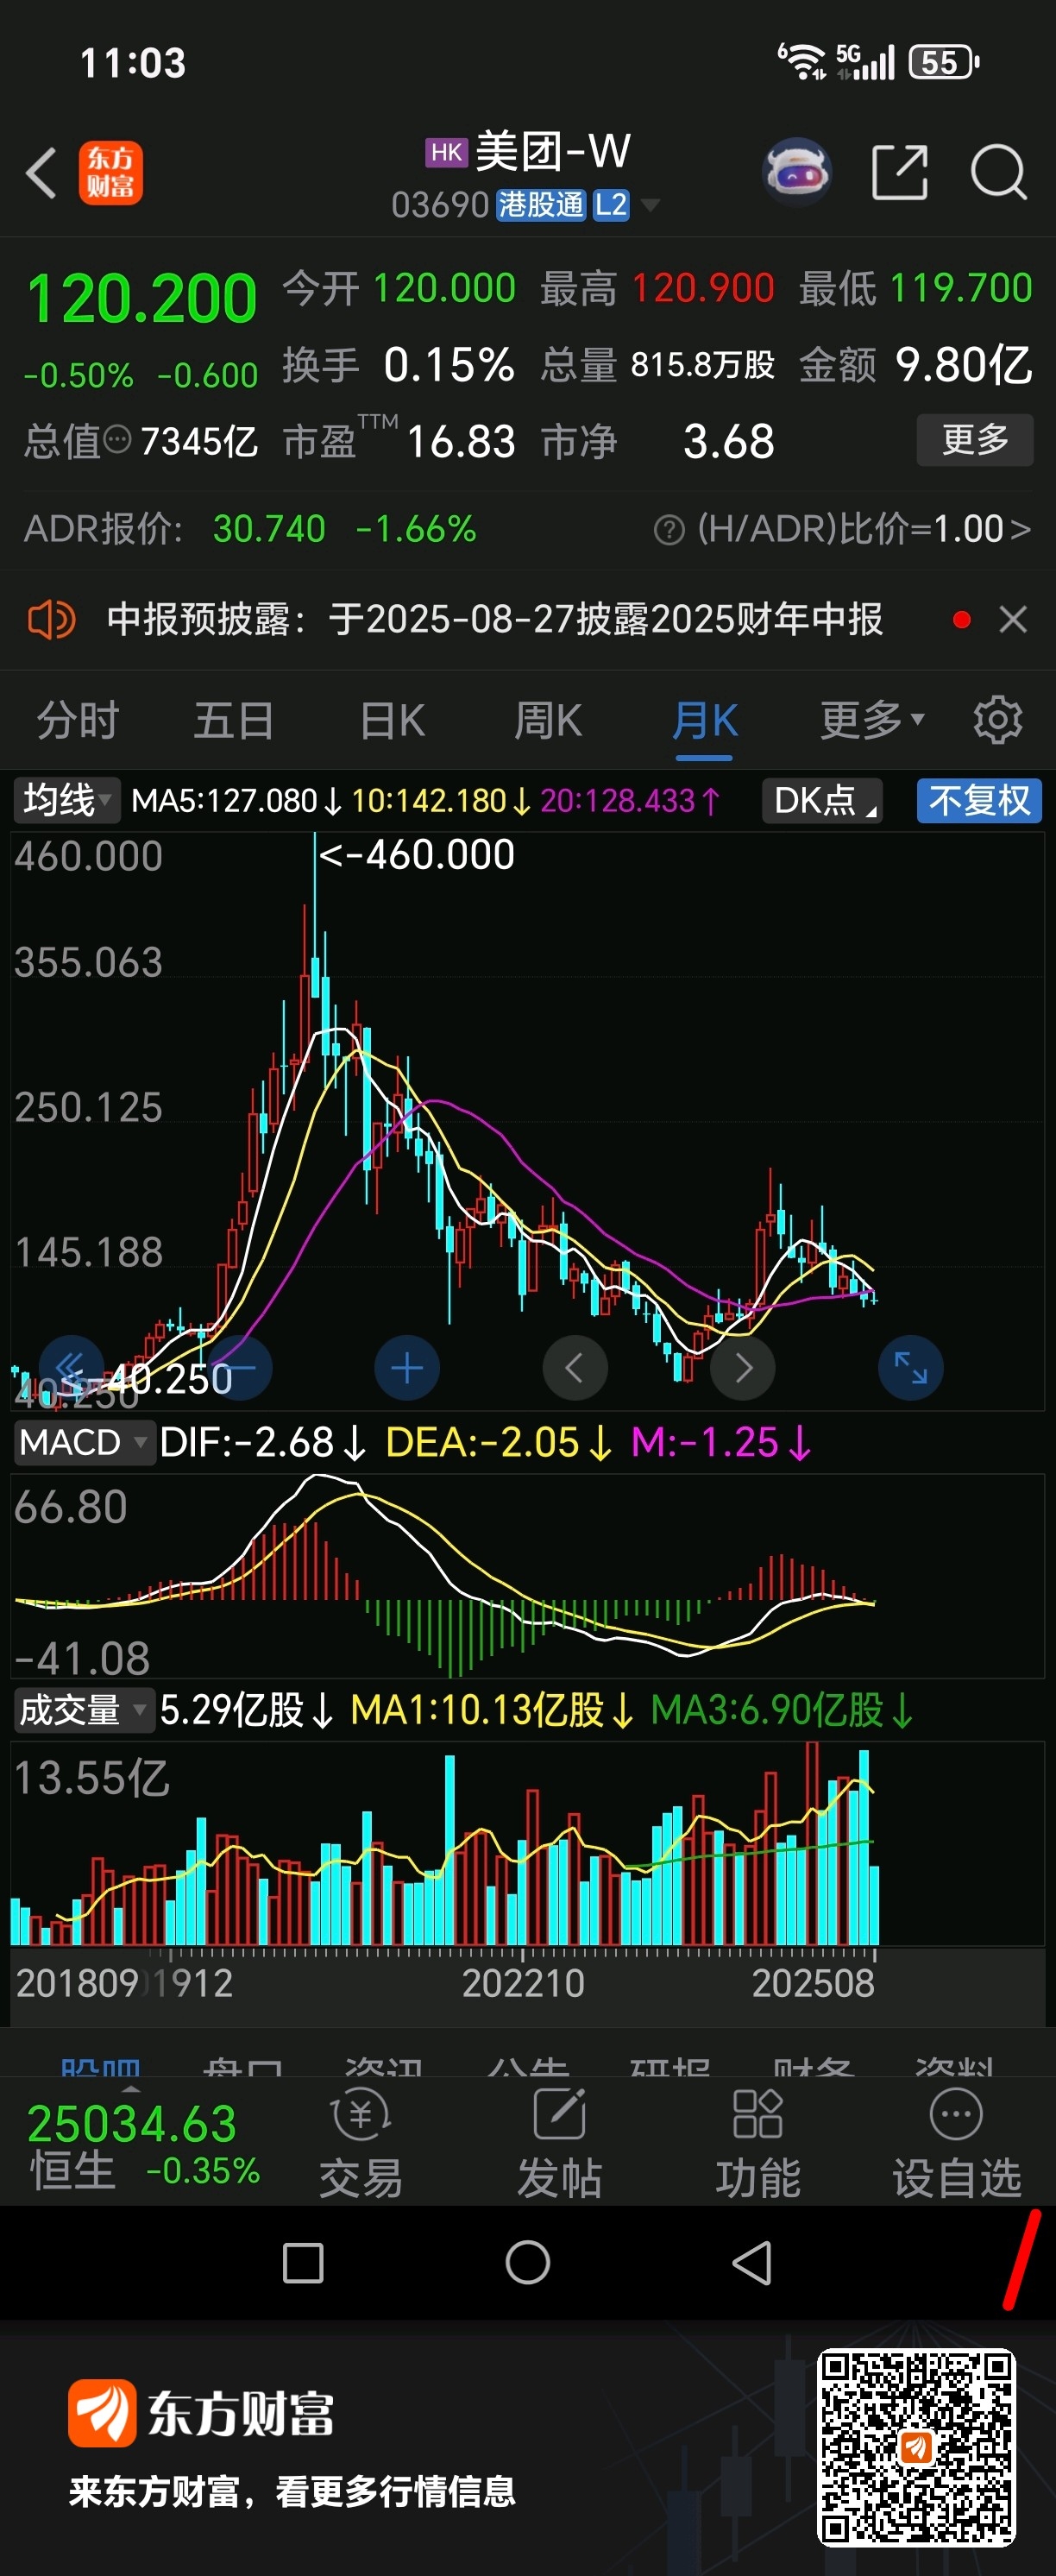Switch to 周K tab
The image size is (1056, 2576).
pyautogui.click(x=548, y=720)
